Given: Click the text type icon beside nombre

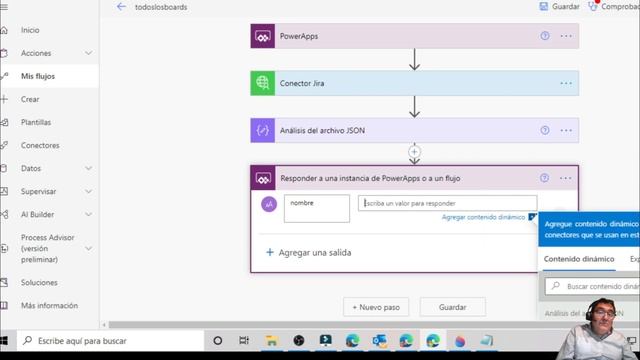Looking at the screenshot, I should (x=269, y=204).
